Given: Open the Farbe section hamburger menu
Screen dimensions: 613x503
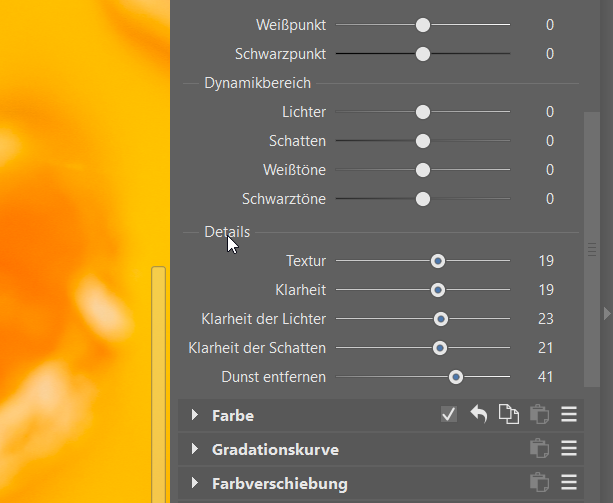Looking at the screenshot, I should tap(569, 415).
